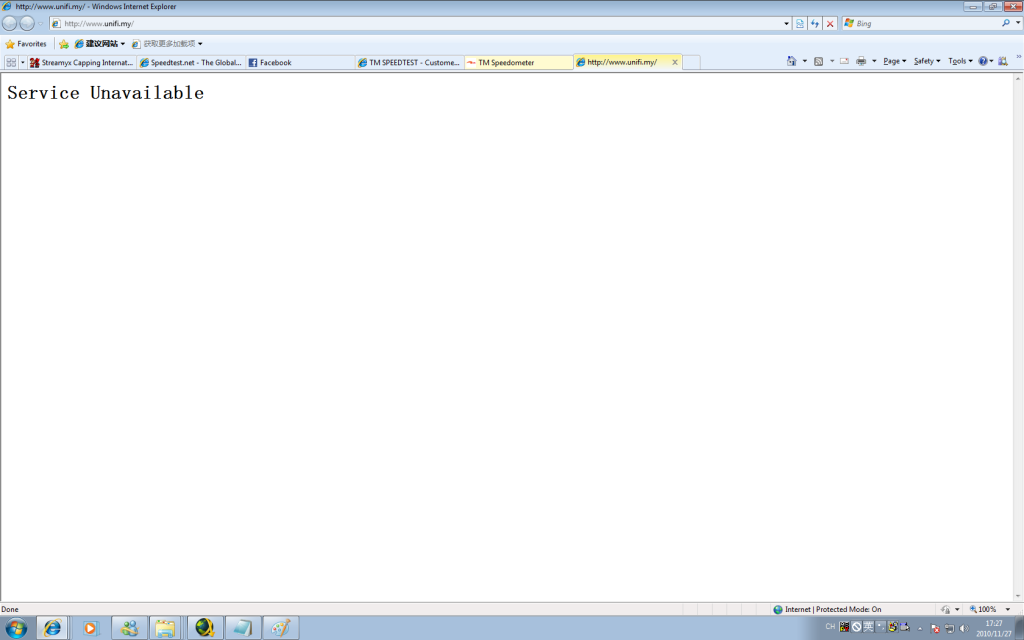Switch to the TM Speedometer tab
Screen dimensions: 1024x640
[517, 62]
